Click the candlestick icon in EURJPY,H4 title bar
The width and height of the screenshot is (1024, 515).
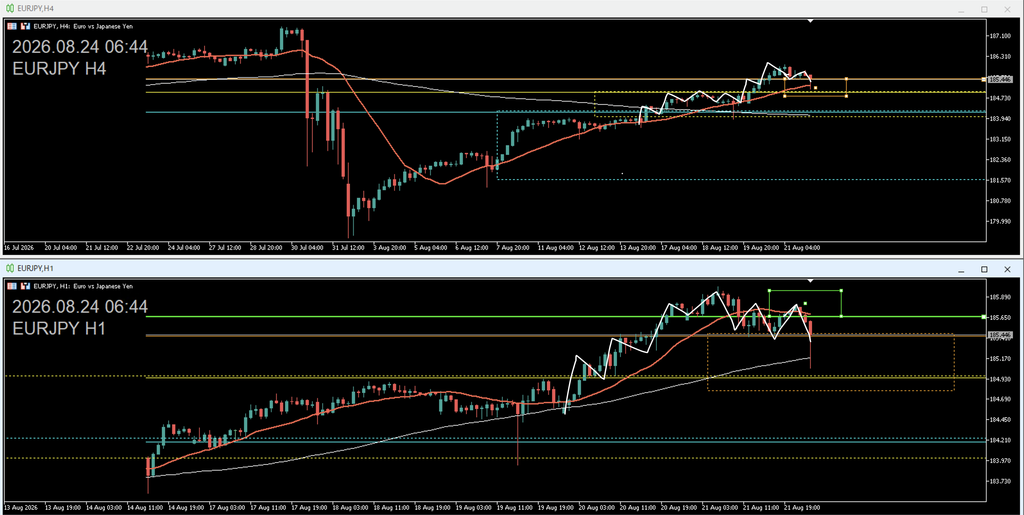click(10, 8)
